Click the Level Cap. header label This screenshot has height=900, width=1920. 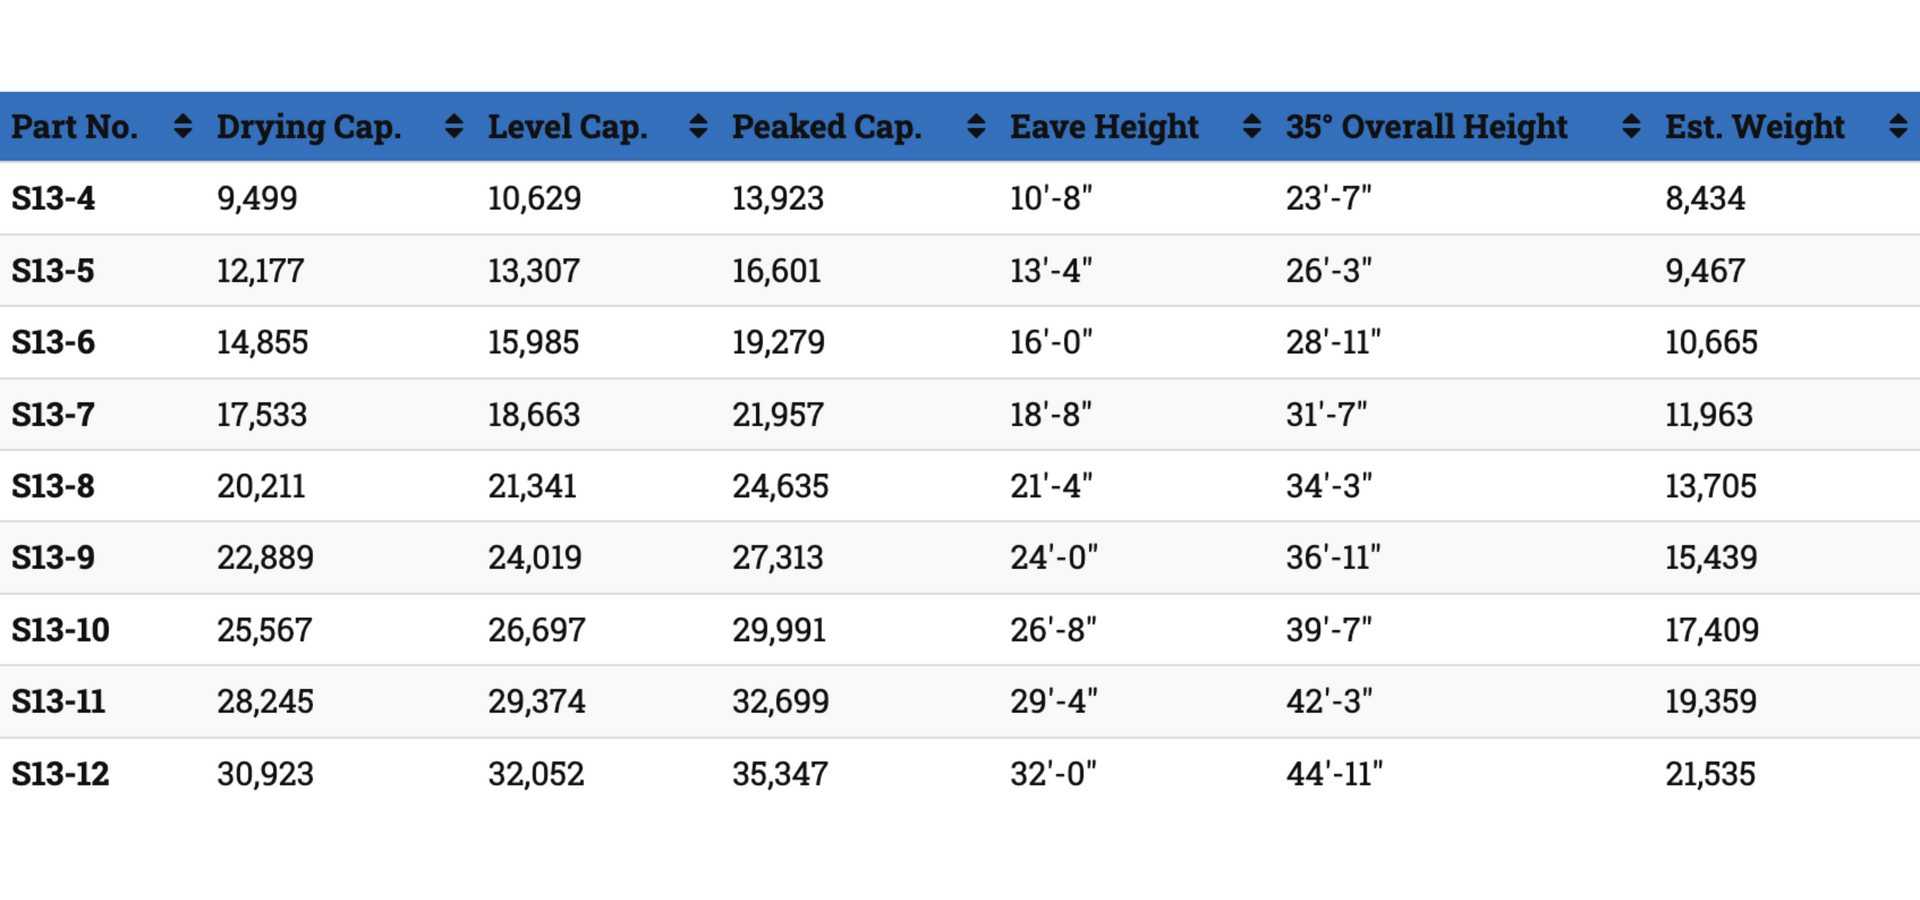pyautogui.click(x=568, y=127)
